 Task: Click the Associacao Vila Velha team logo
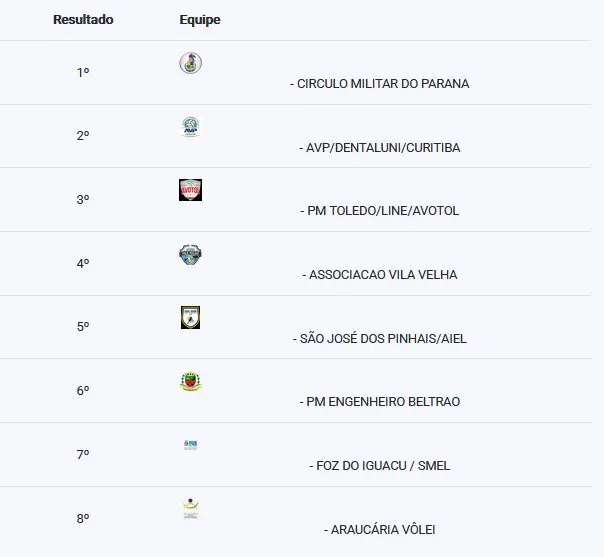[190, 254]
